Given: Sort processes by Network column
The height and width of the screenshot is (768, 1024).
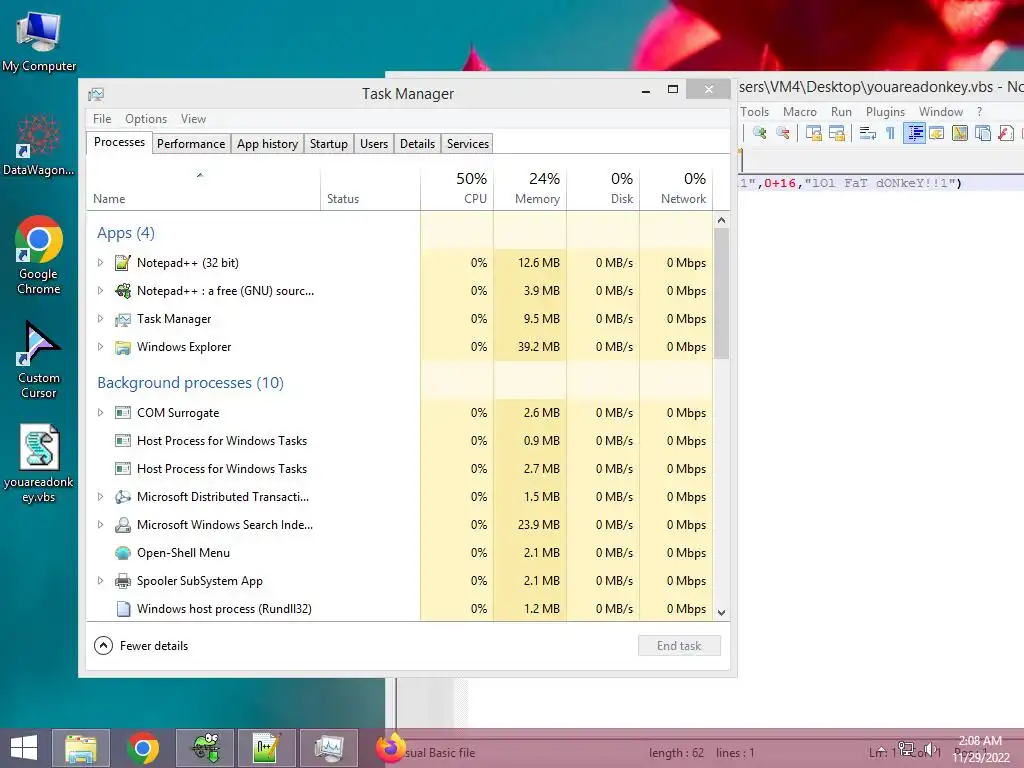Looking at the screenshot, I should tap(676, 188).
